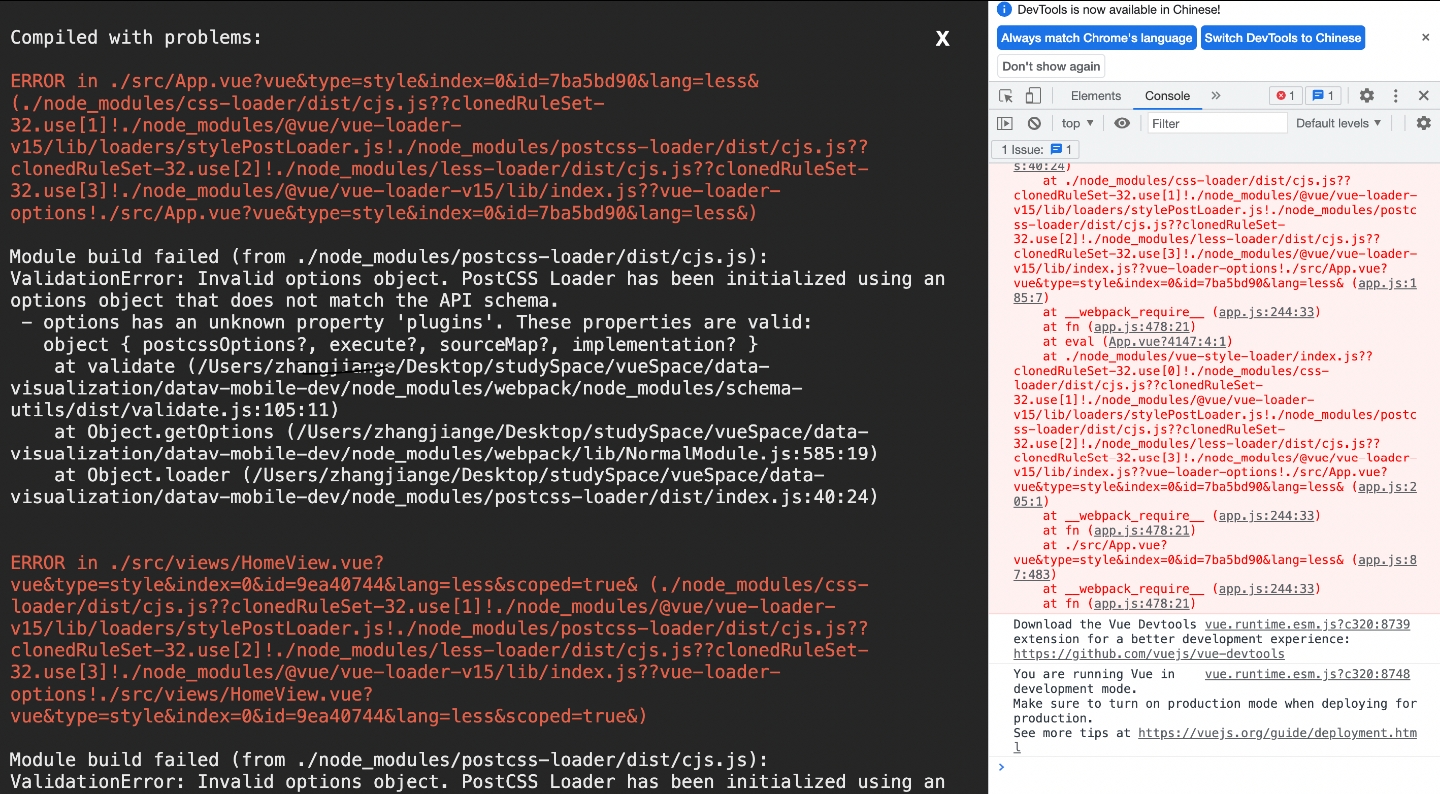Image resolution: width=1440 pixels, height=794 pixels.
Task: Close the DevTools language notification
Action: click(1426, 37)
